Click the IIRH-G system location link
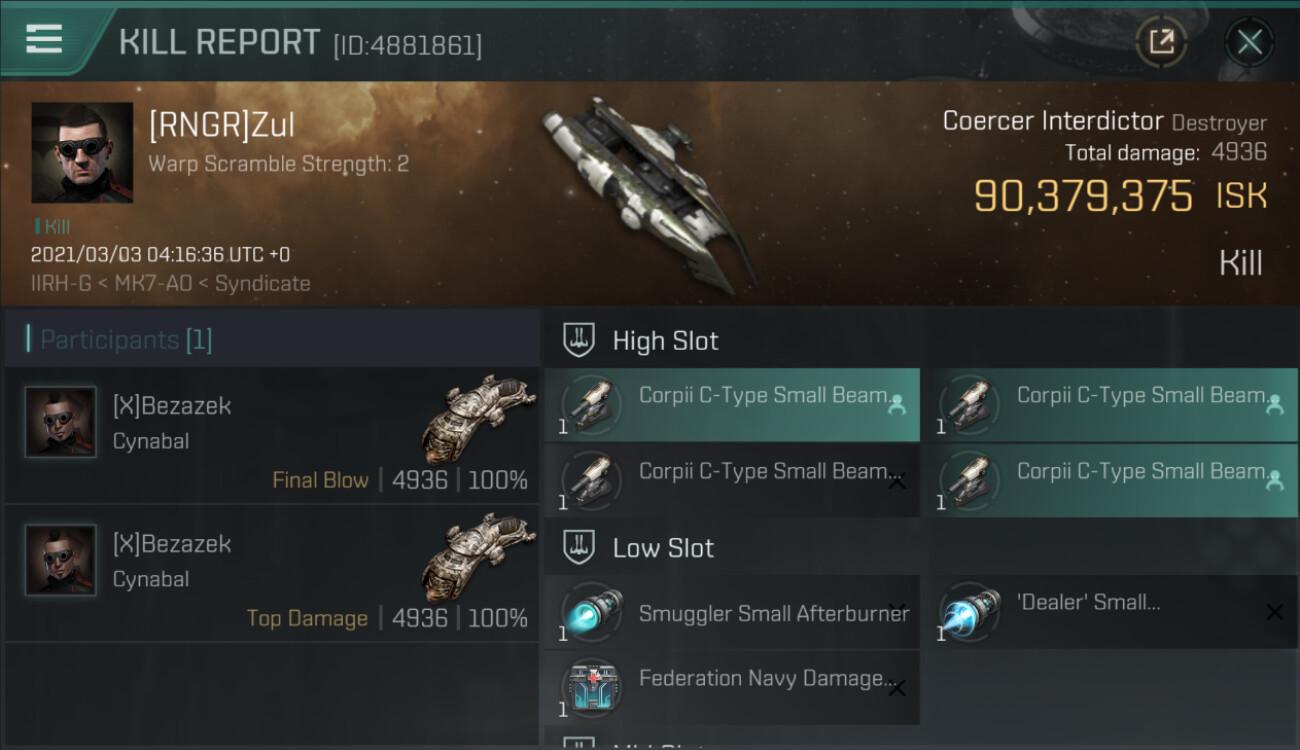This screenshot has width=1300, height=750. click(62, 284)
